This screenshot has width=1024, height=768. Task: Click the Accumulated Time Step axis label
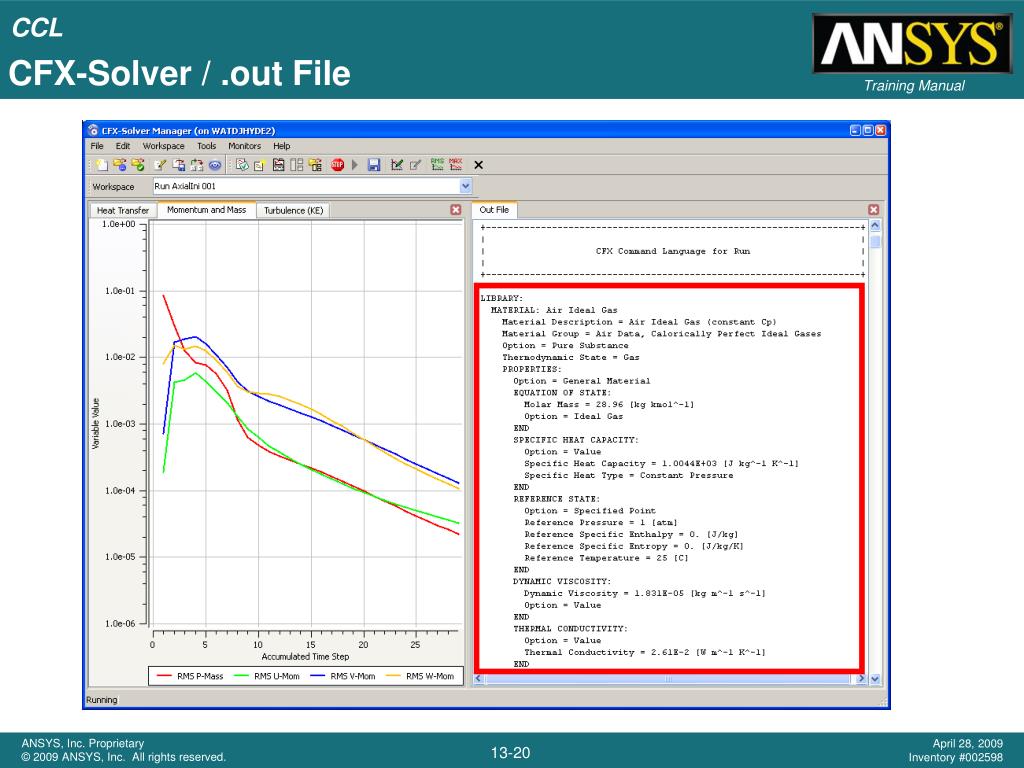(305, 656)
